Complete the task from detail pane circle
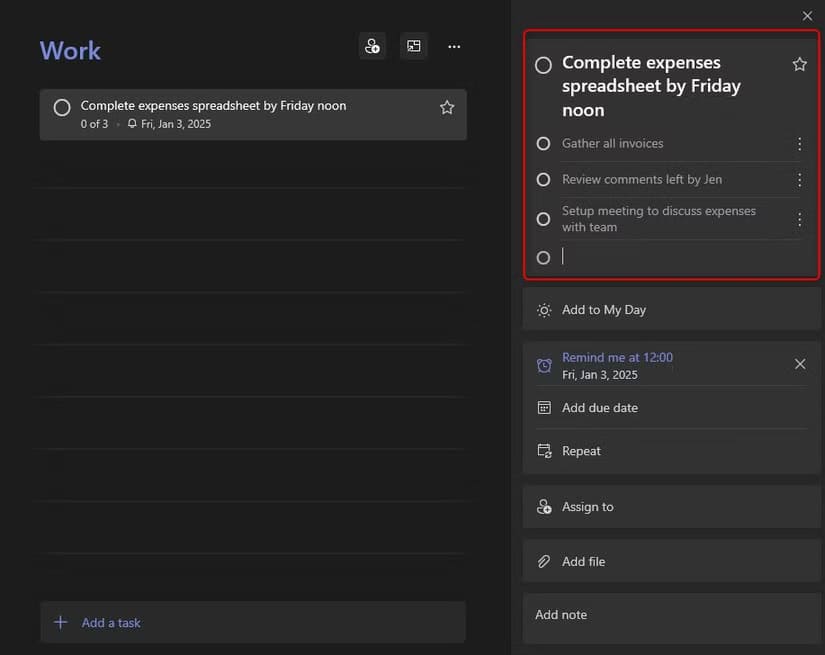The width and height of the screenshot is (825, 655). (x=544, y=65)
